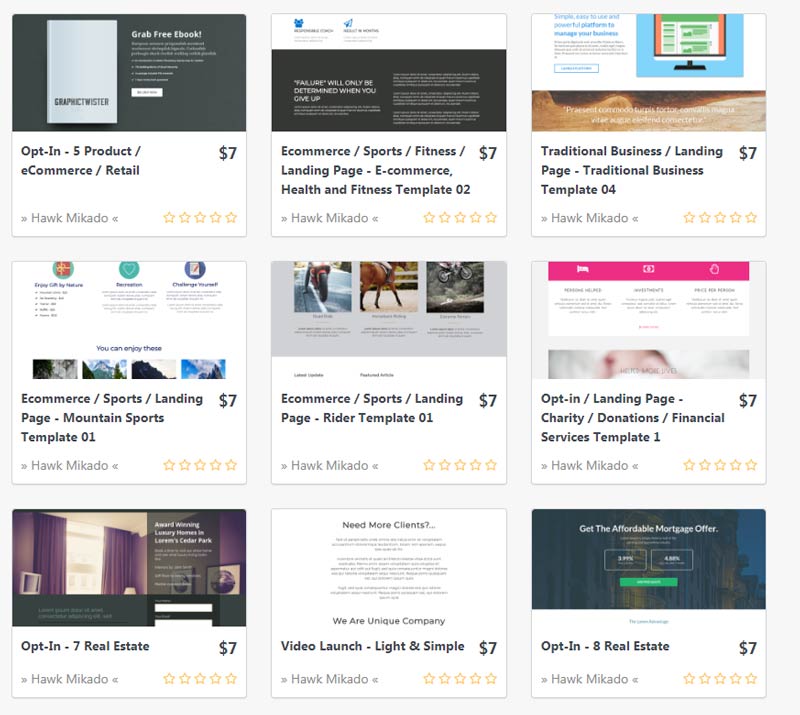800x715 pixels.
Task: Open the Rider Template 01 thumbnail
Action: pos(389,320)
